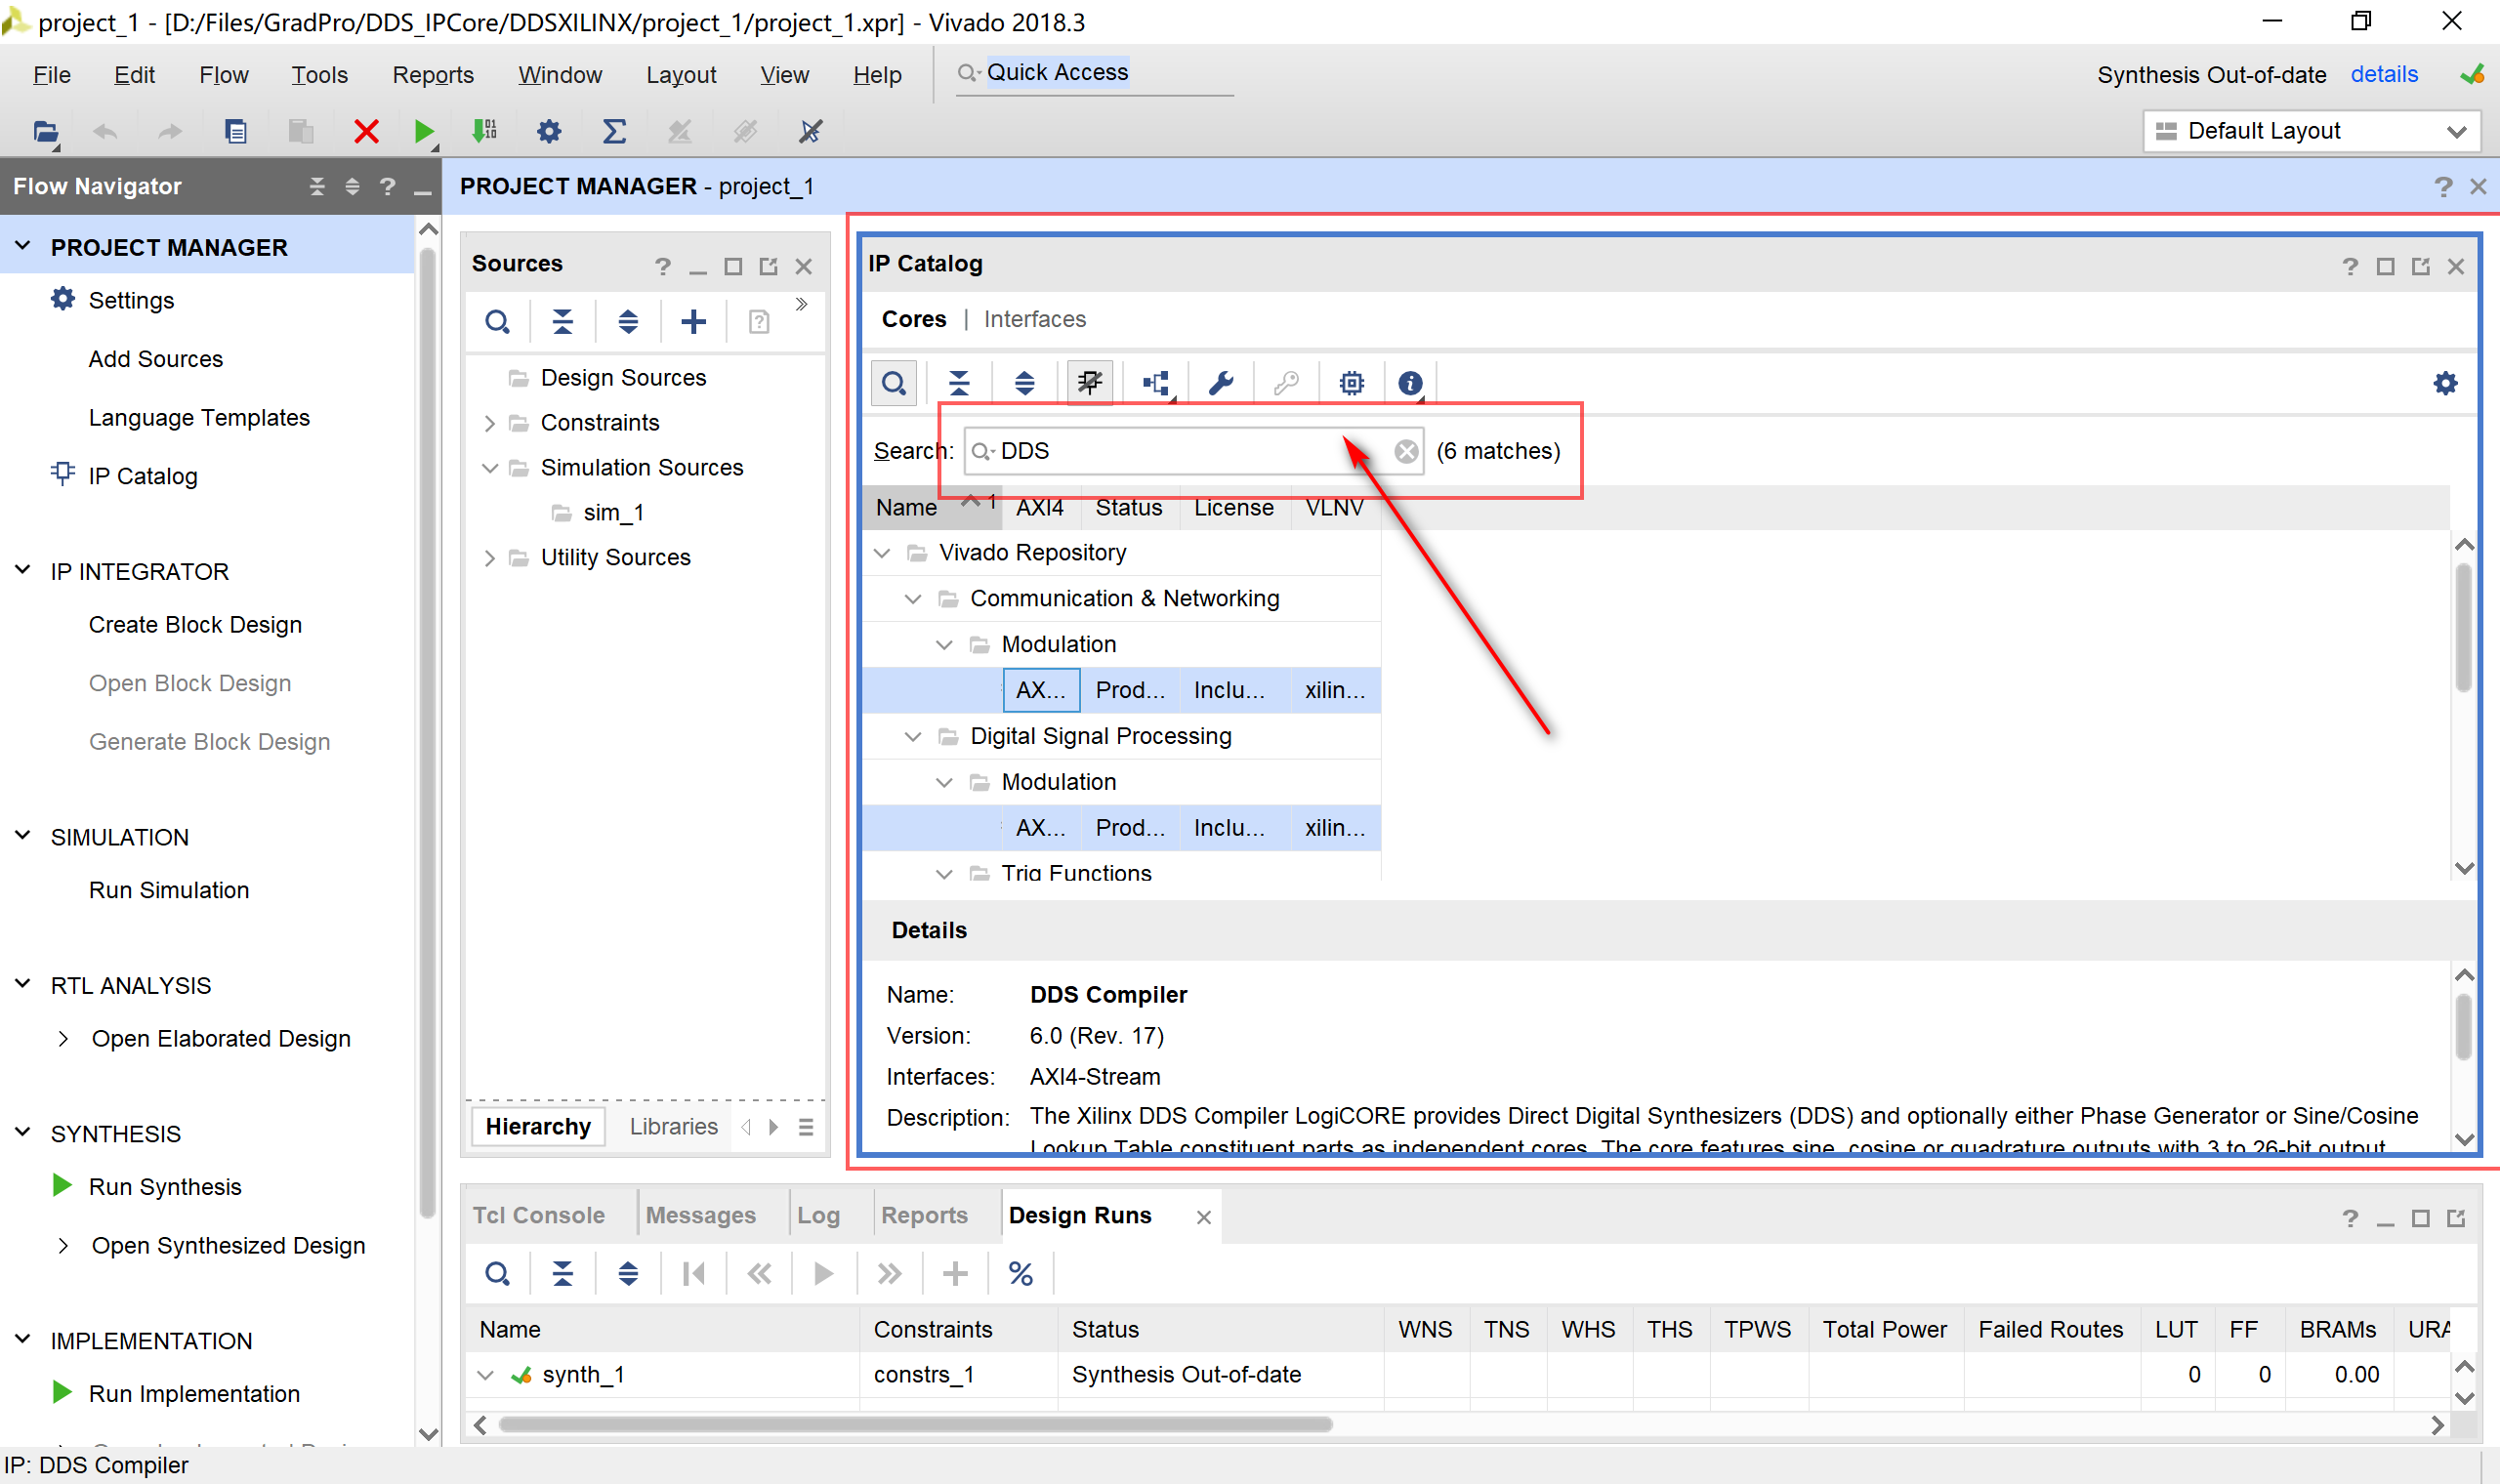Viewport: 2500px width, 1484px height.
Task: Click the Customize IP wrench icon
Action: [1221, 383]
